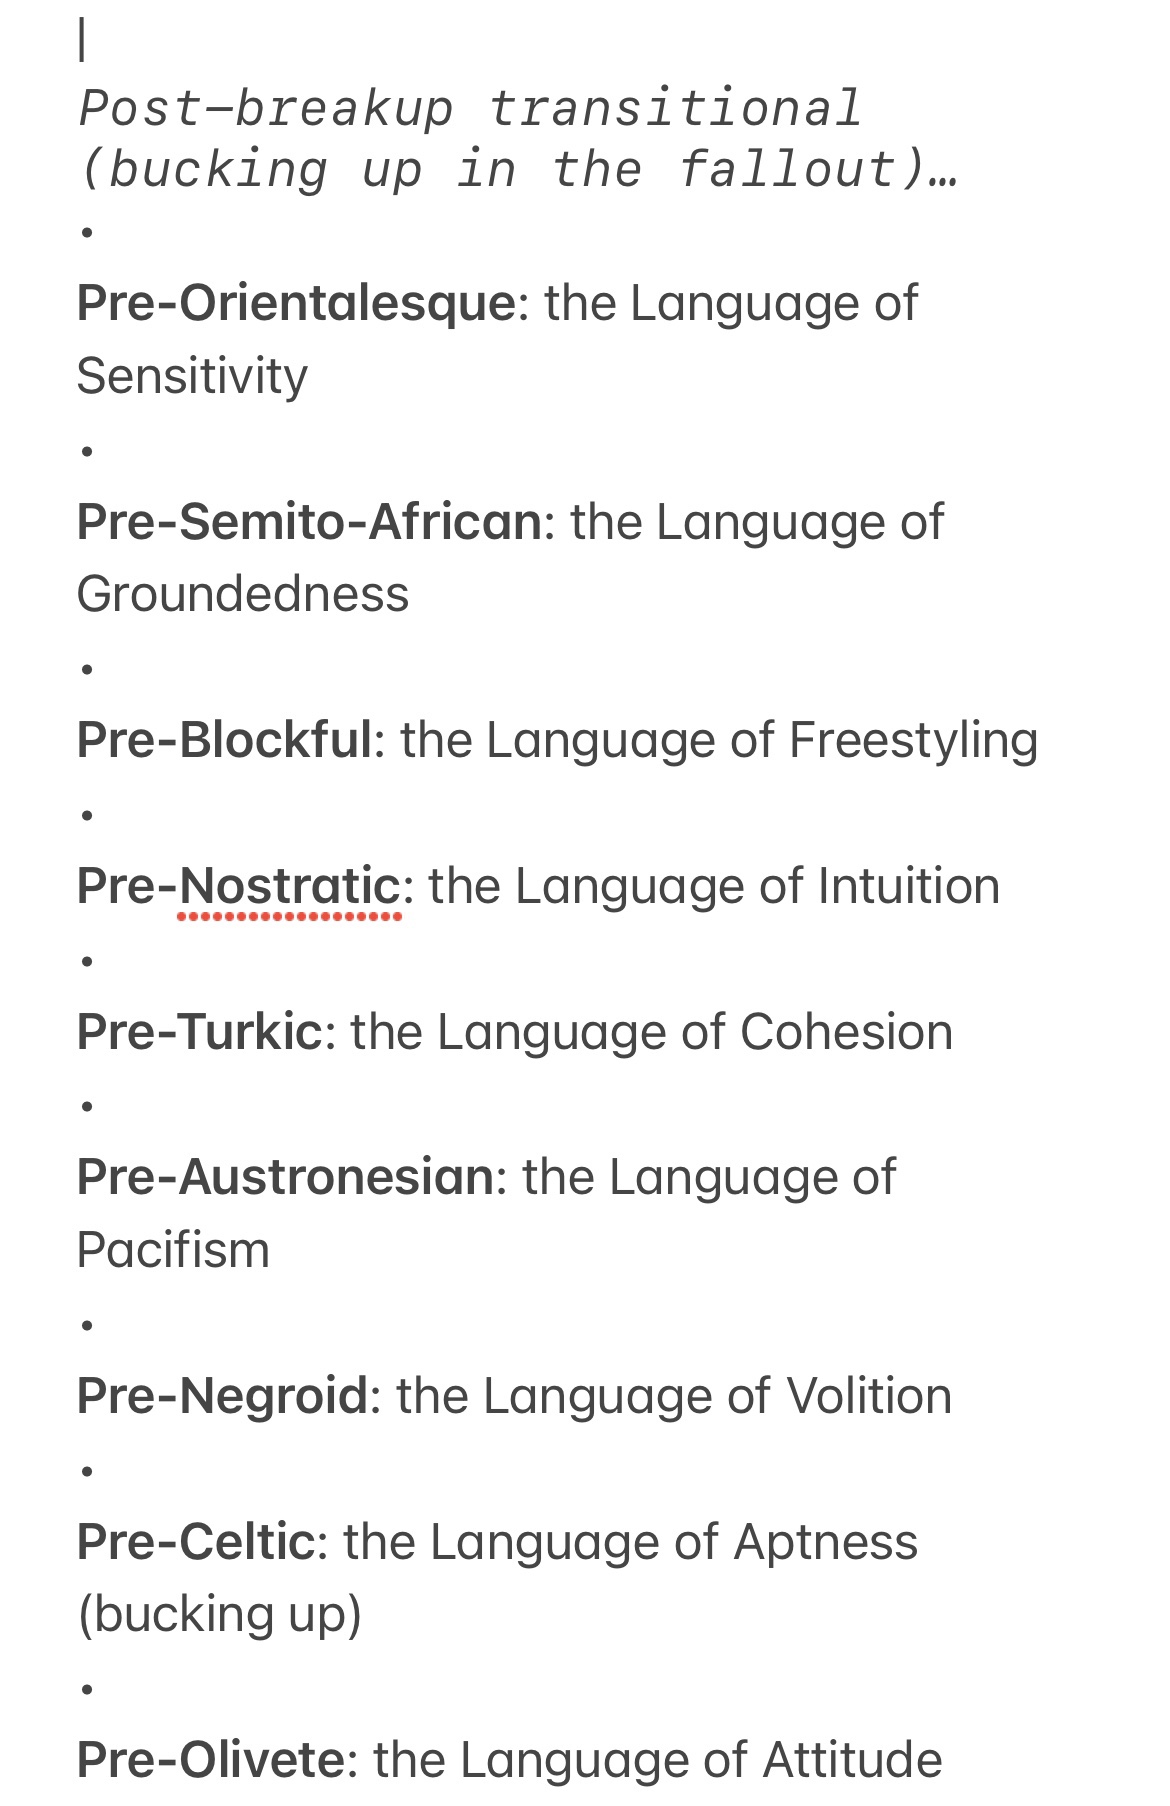
Task: Click the "(bucking up)" text under Pre-Celtic
Action: [x=220, y=1614]
